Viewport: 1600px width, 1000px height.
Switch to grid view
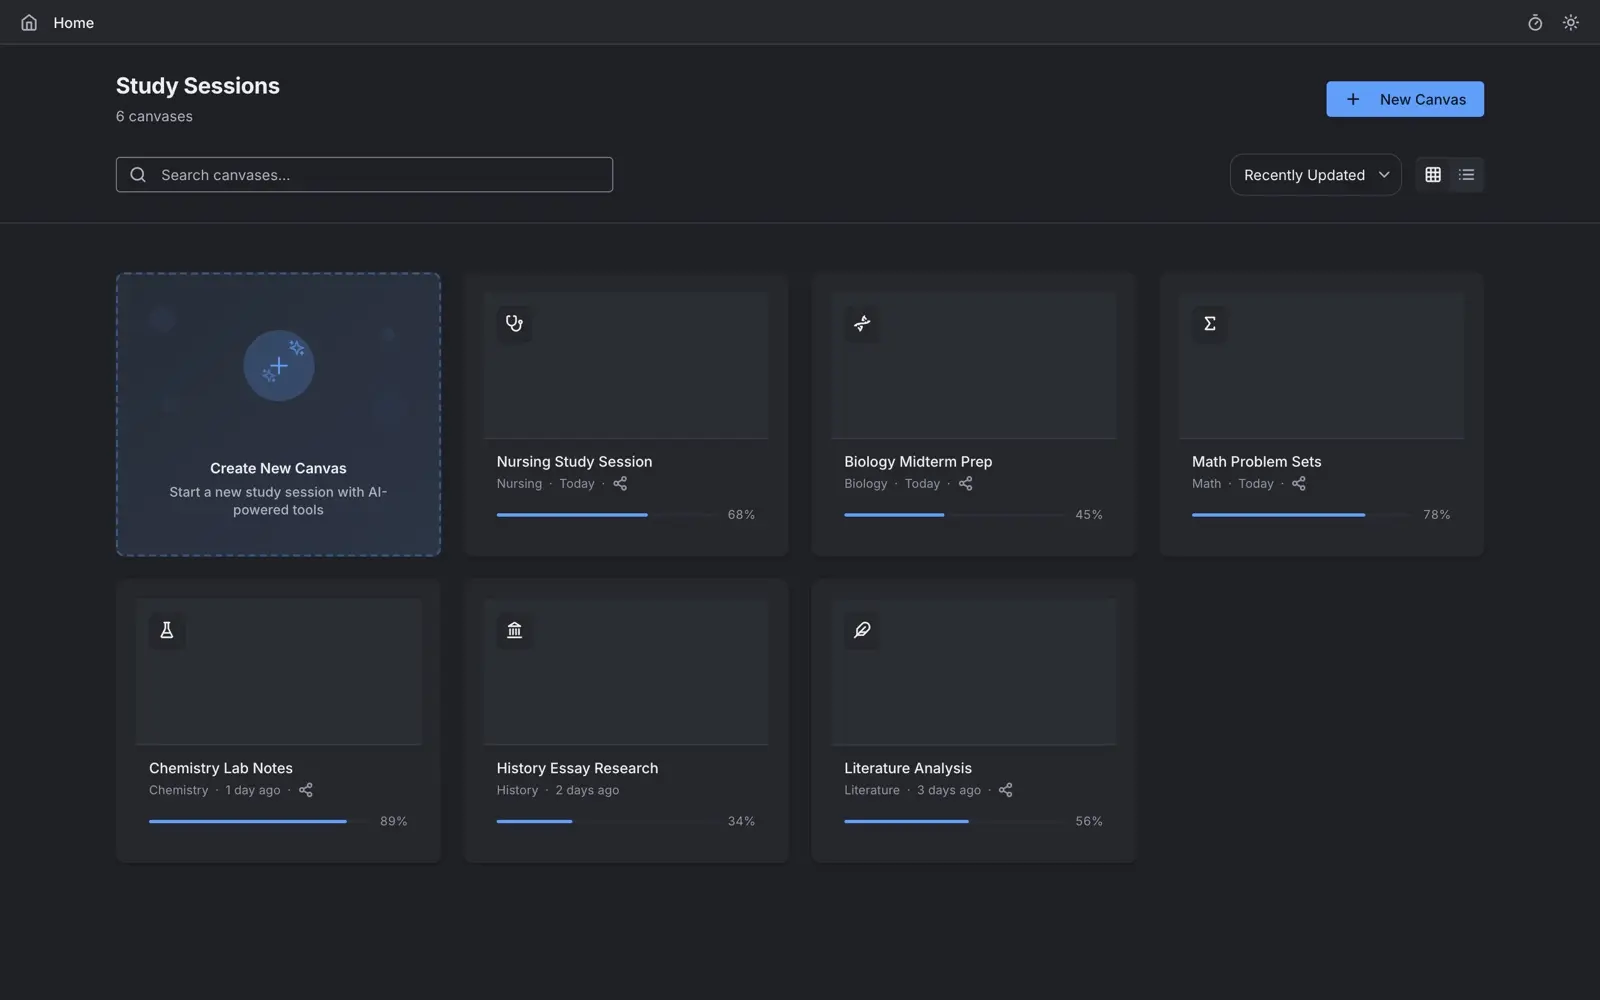point(1433,175)
